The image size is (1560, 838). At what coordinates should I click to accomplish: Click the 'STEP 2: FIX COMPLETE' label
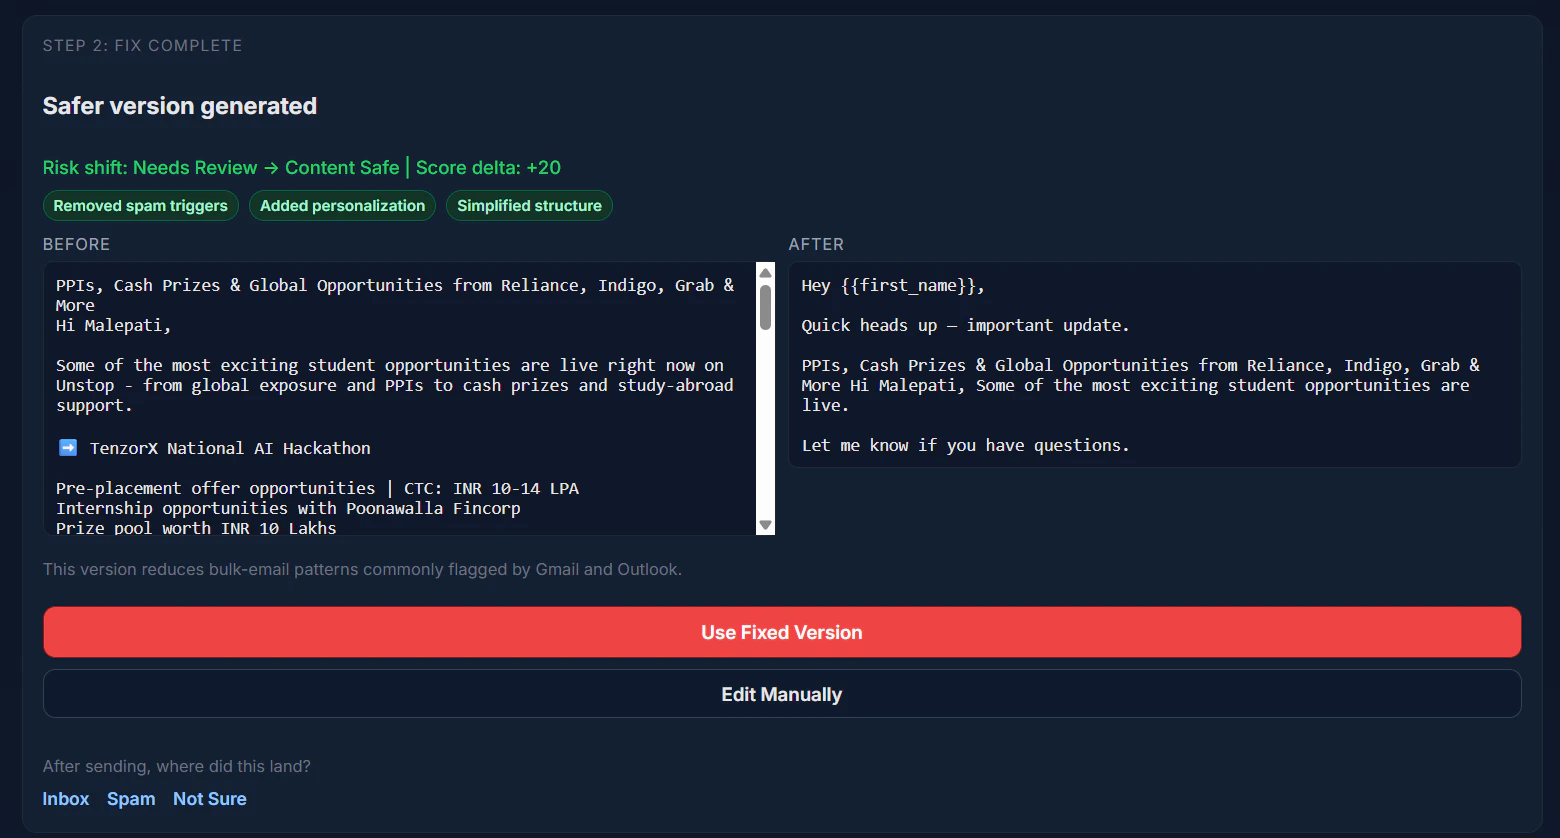(143, 45)
